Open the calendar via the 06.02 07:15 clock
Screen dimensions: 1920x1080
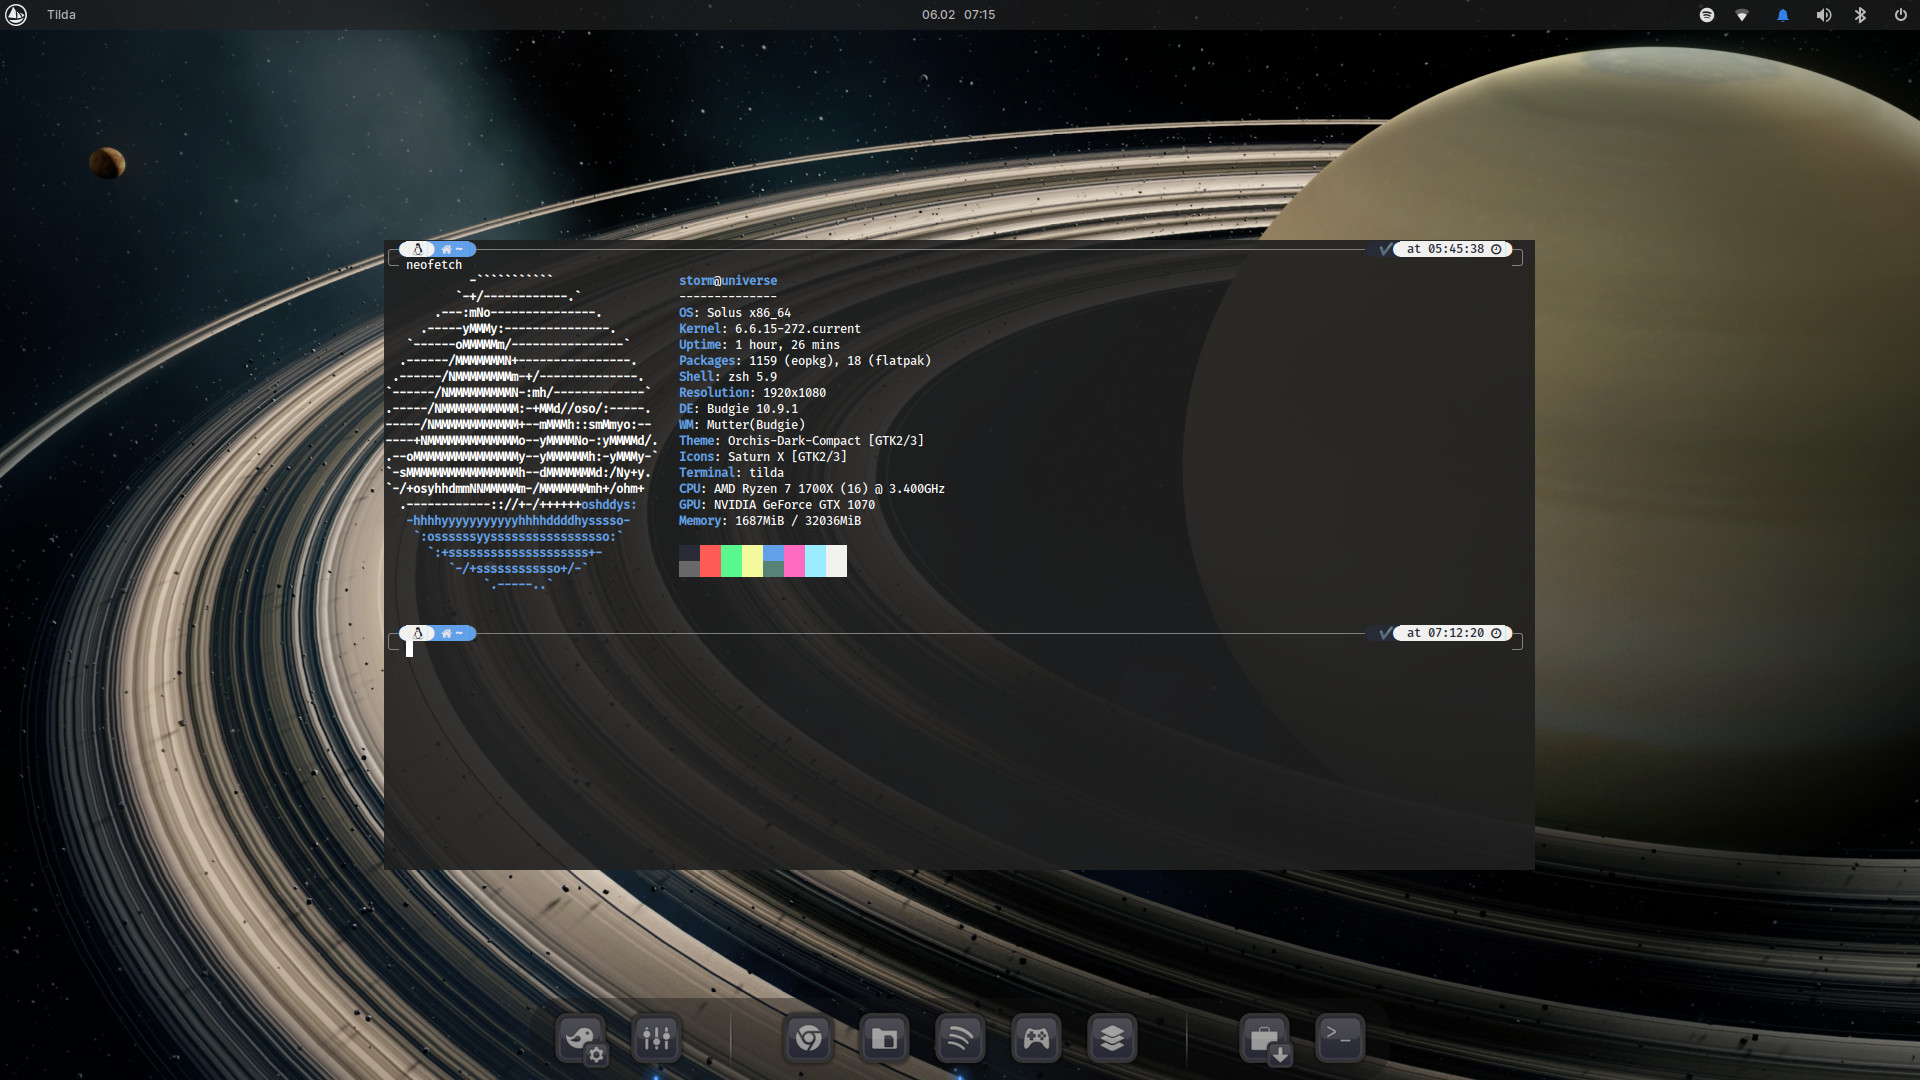[x=958, y=15]
